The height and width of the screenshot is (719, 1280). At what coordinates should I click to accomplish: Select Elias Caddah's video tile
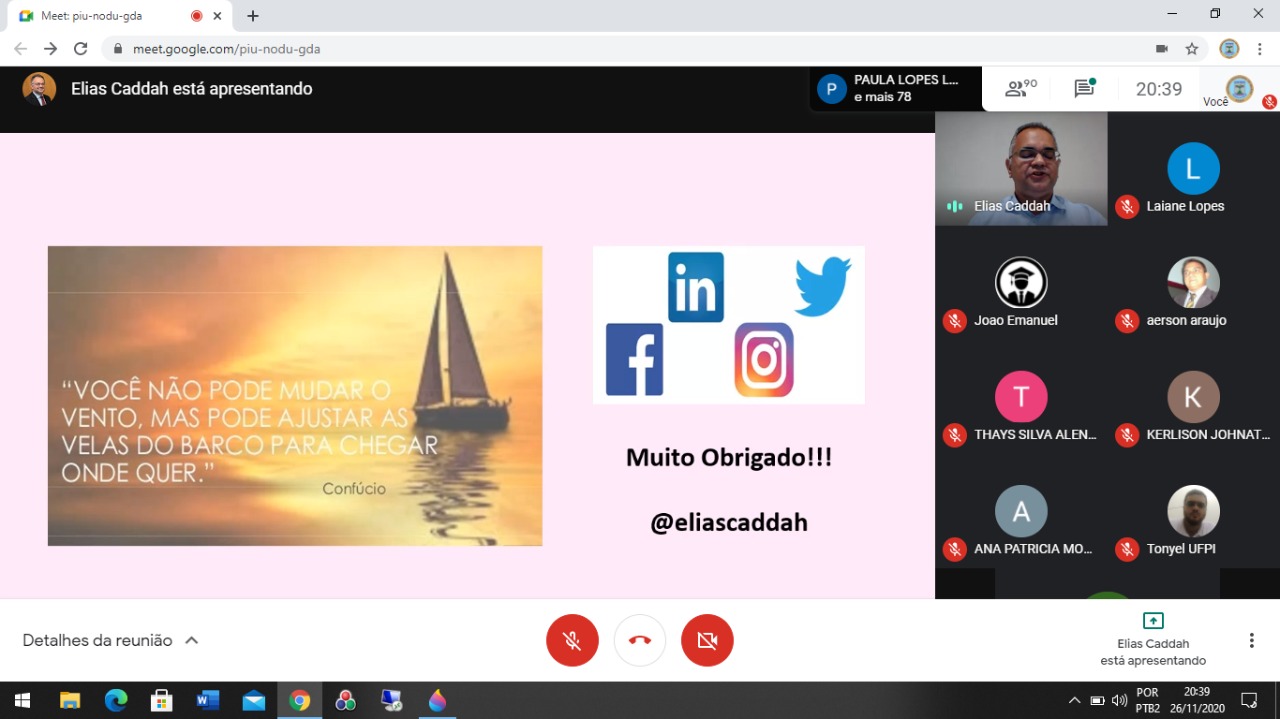point(1021,168)
